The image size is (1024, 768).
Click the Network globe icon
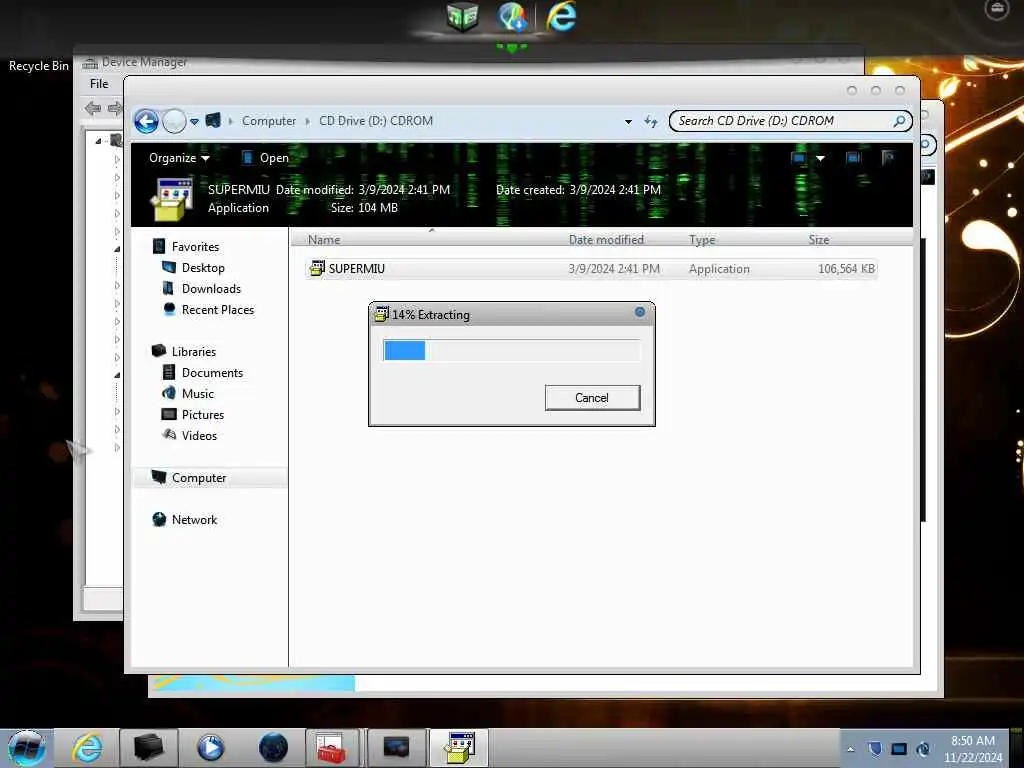(159, 519)
